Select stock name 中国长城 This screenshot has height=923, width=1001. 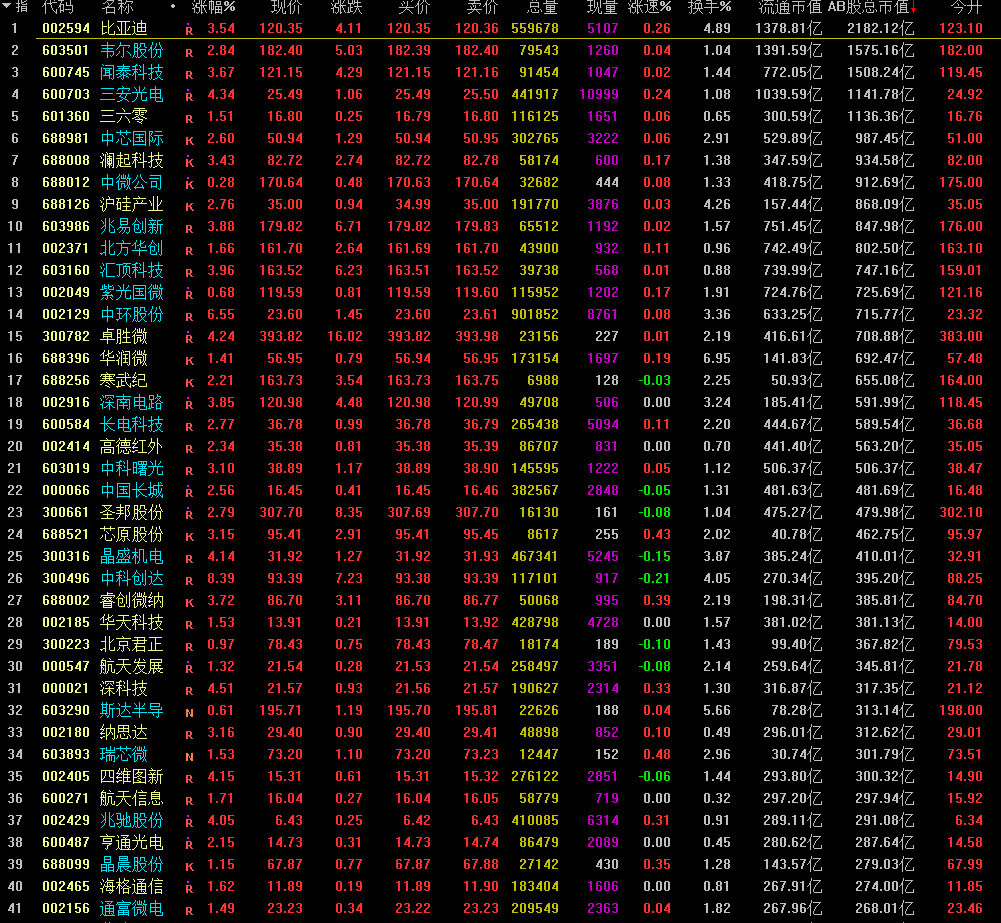coord(132,490)
